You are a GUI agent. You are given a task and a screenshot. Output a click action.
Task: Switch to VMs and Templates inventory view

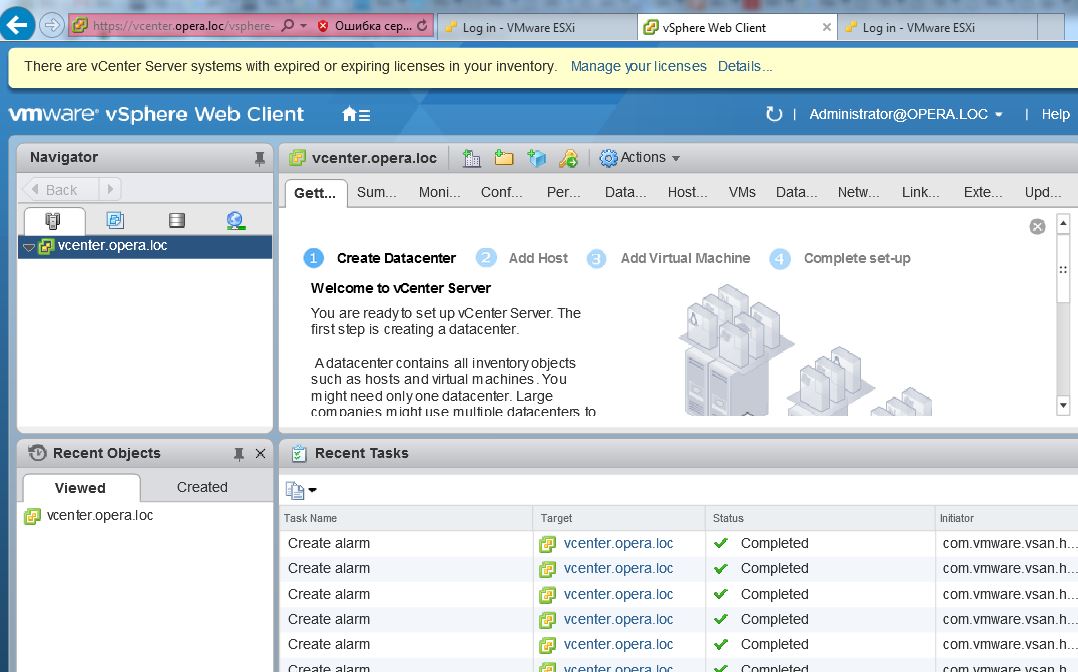pos(115,220)
